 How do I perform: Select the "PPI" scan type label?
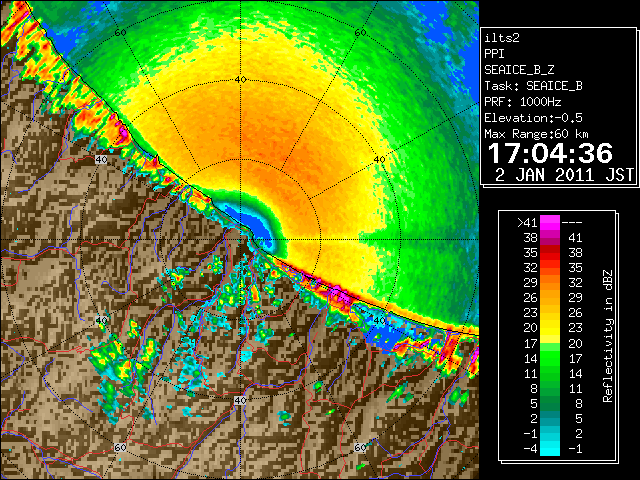click(x=494, y=54)
